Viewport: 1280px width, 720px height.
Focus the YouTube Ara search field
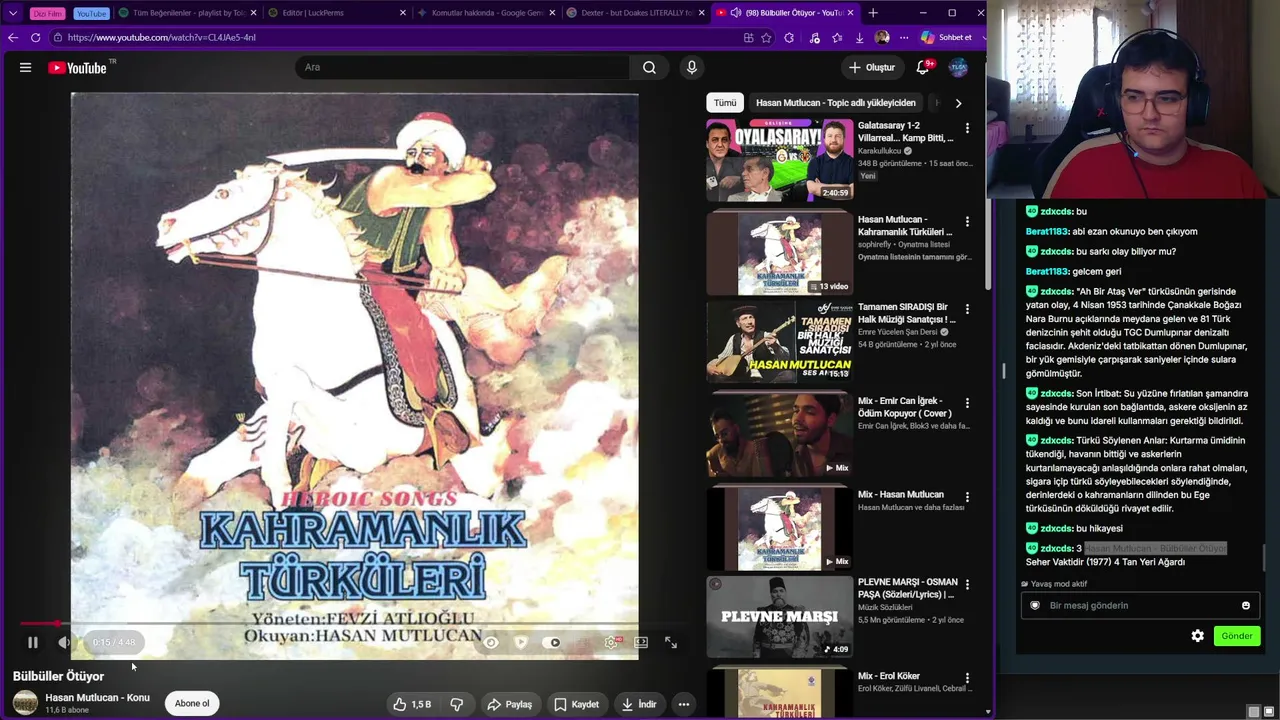[x=462, y=68]
